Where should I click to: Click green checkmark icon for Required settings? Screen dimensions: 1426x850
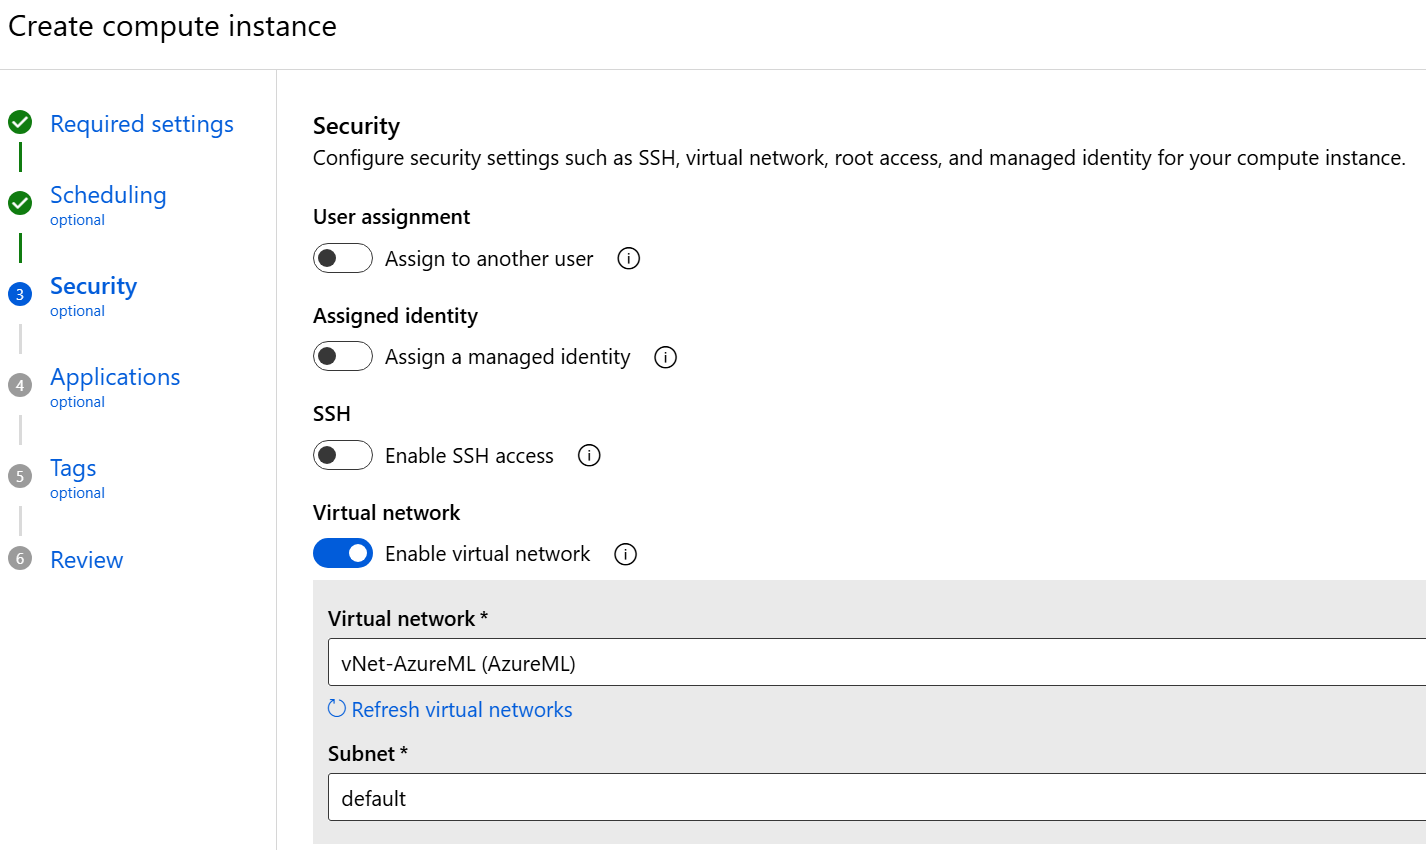[x=20, y=123]
